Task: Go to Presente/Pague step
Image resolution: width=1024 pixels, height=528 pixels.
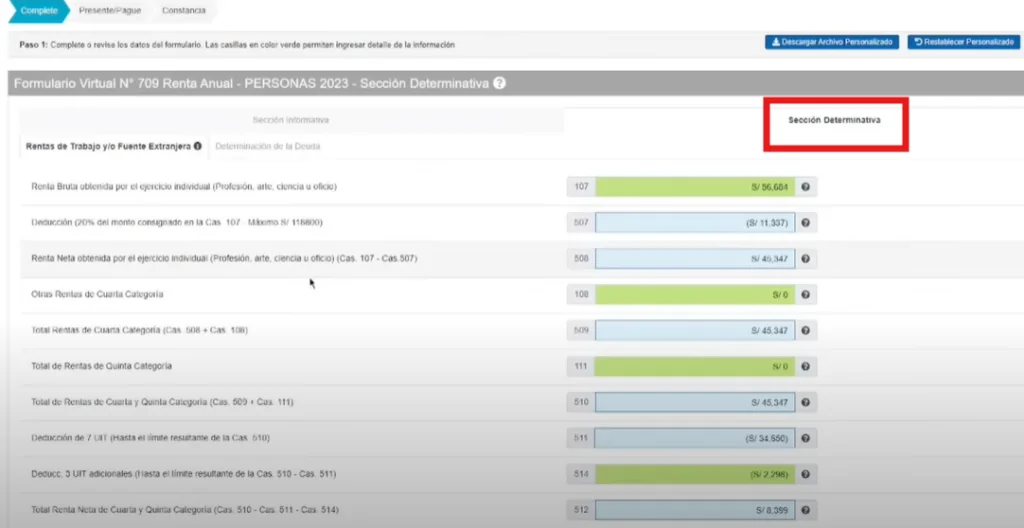Action: click(x=109, y=11)
